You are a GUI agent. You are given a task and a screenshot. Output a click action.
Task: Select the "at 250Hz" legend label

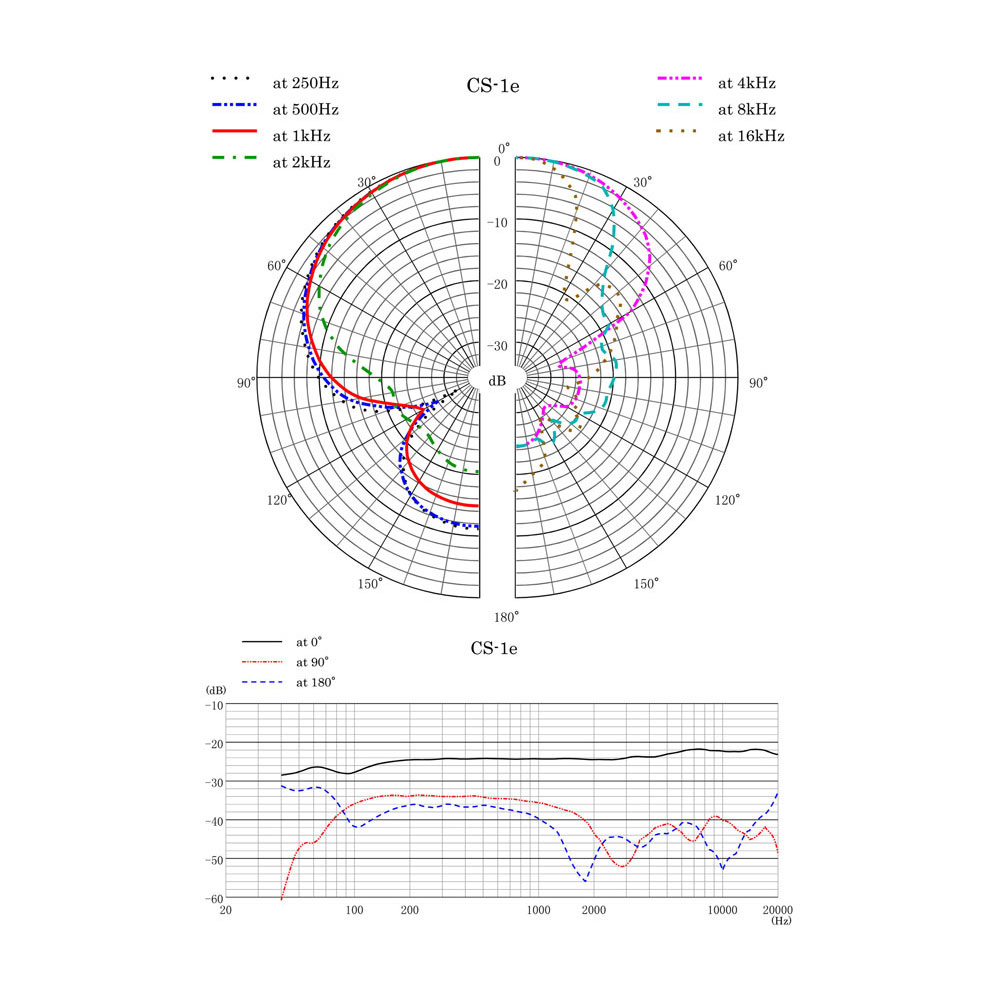coord(312,83)
